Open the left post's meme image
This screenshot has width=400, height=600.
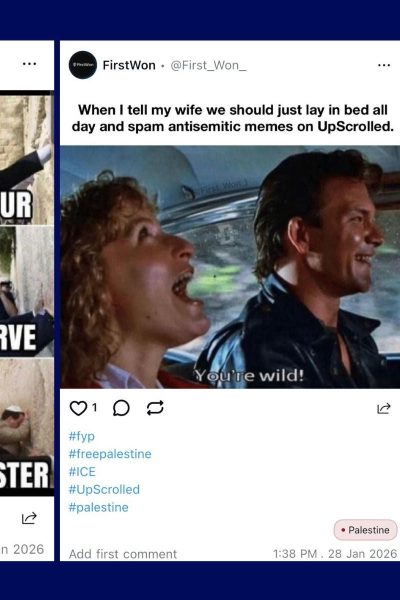tap(26, 293)
